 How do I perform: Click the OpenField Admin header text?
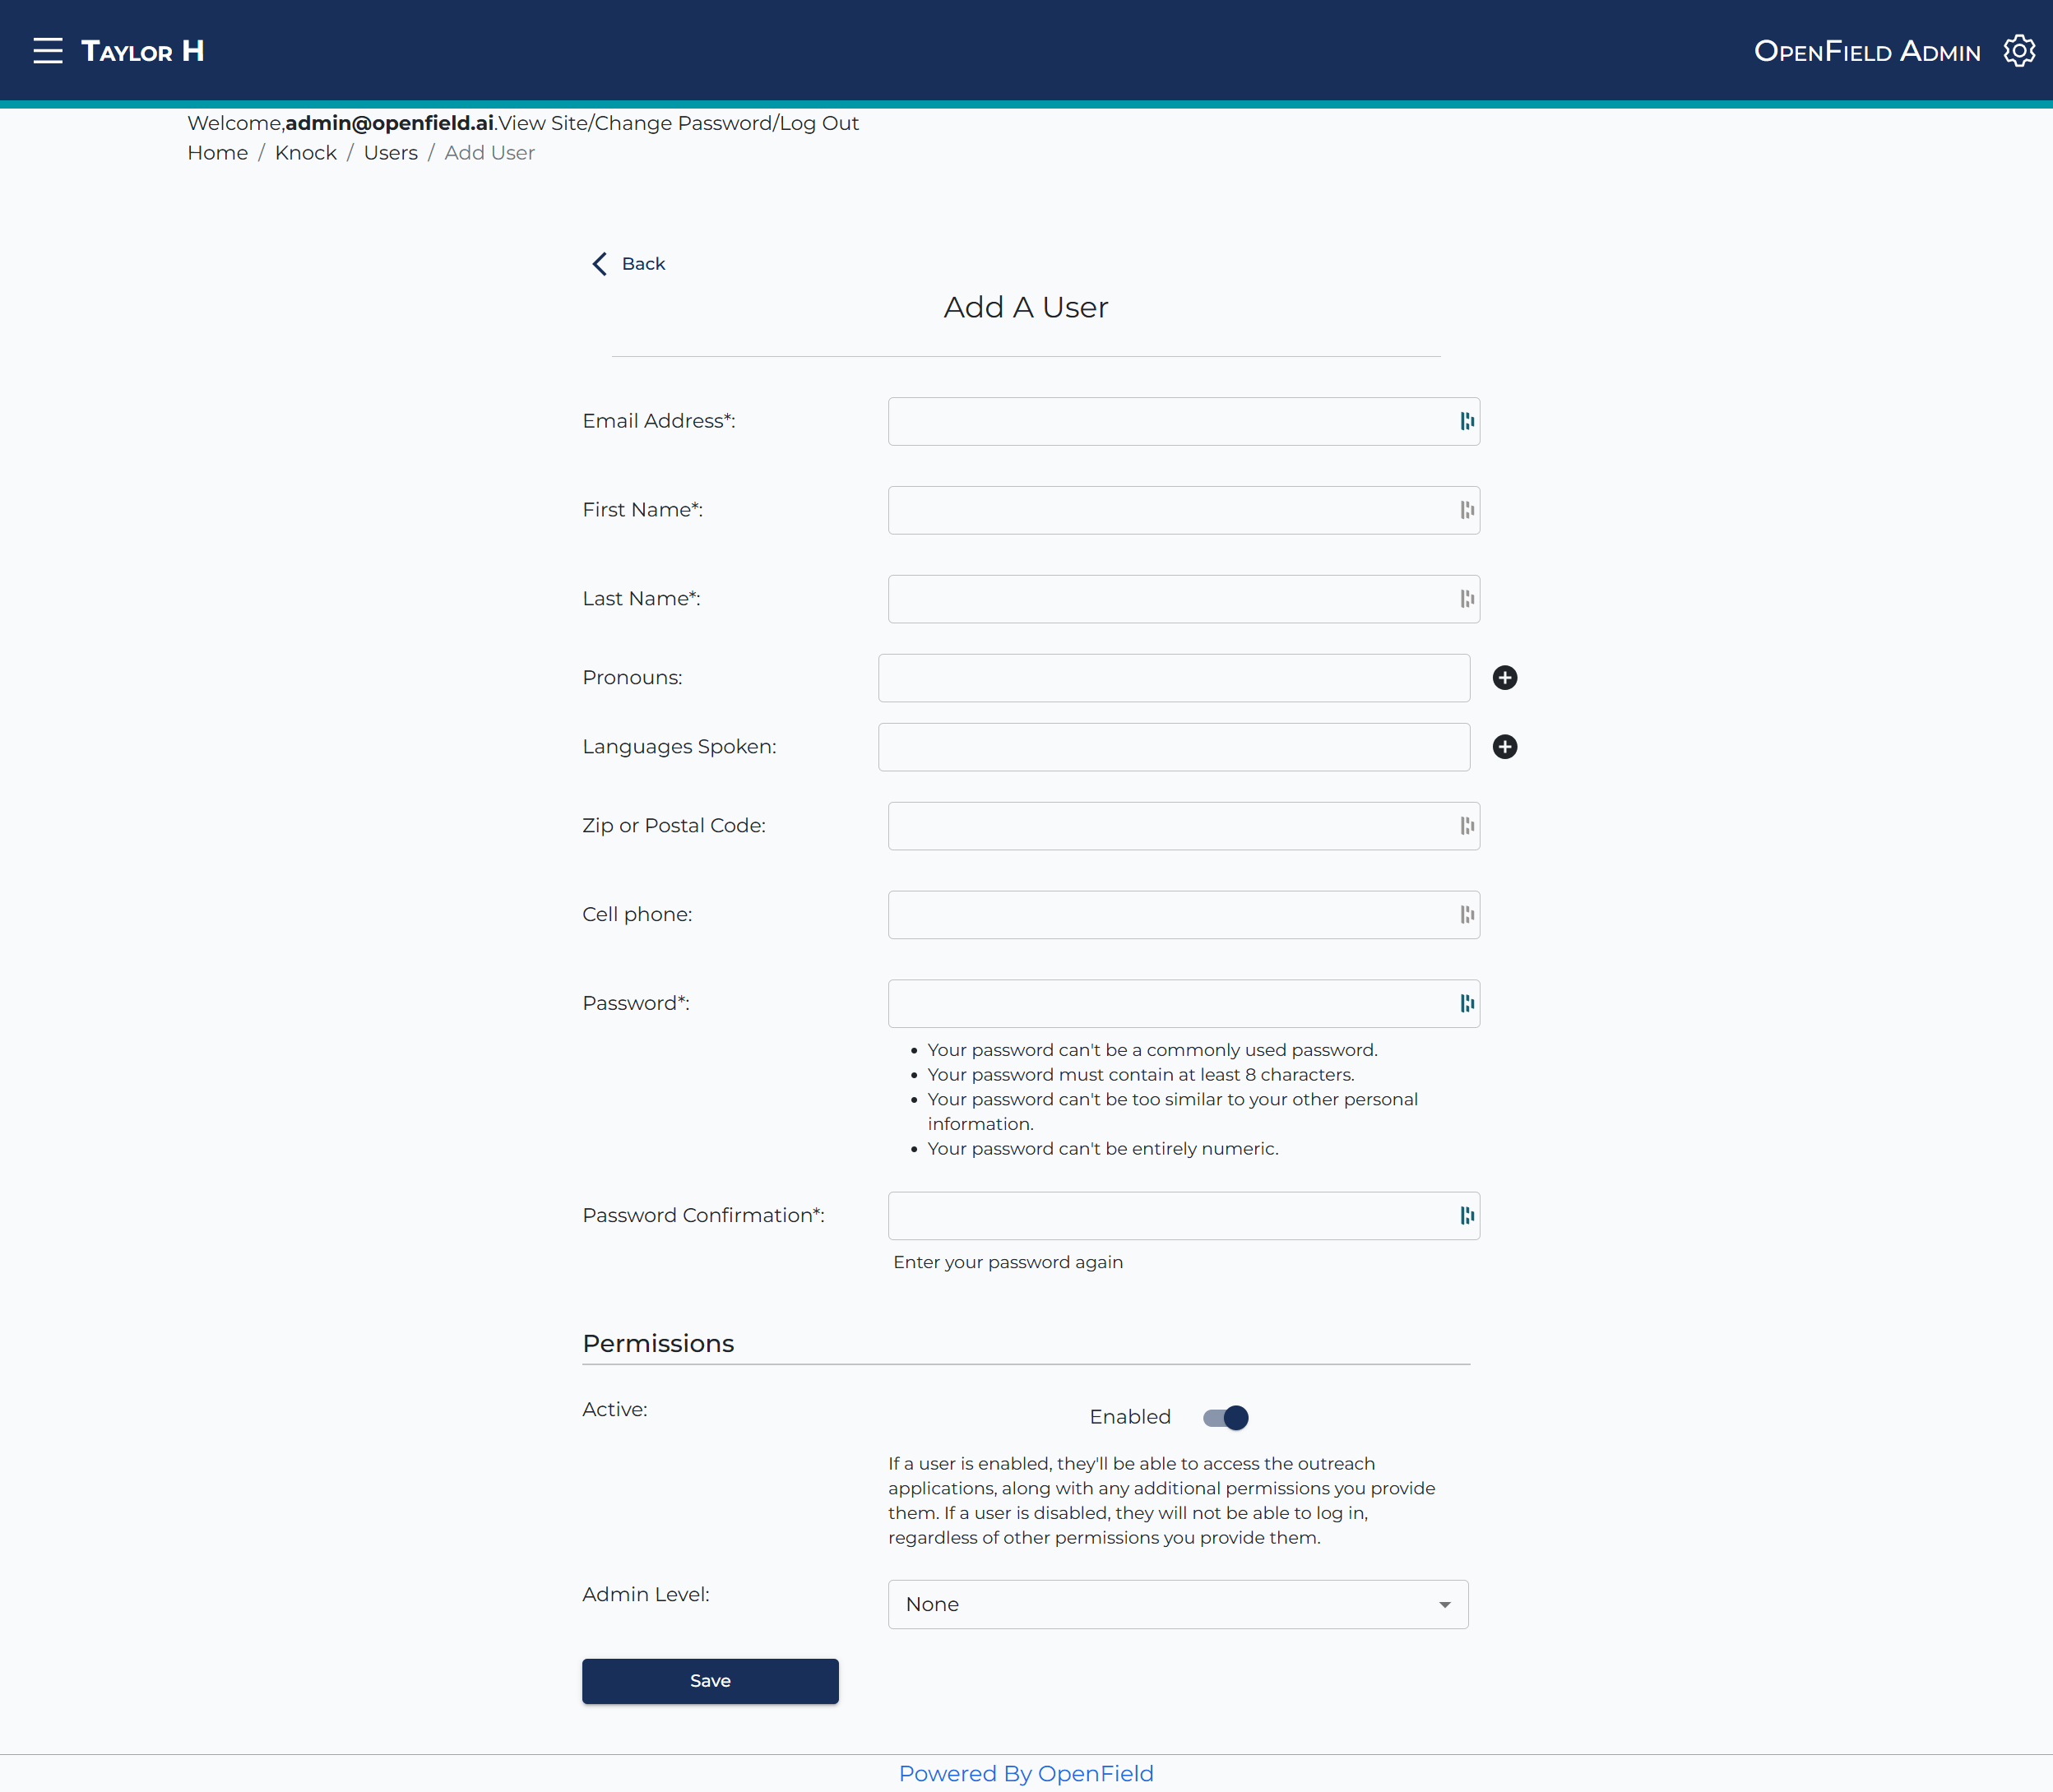[1867, 51]
